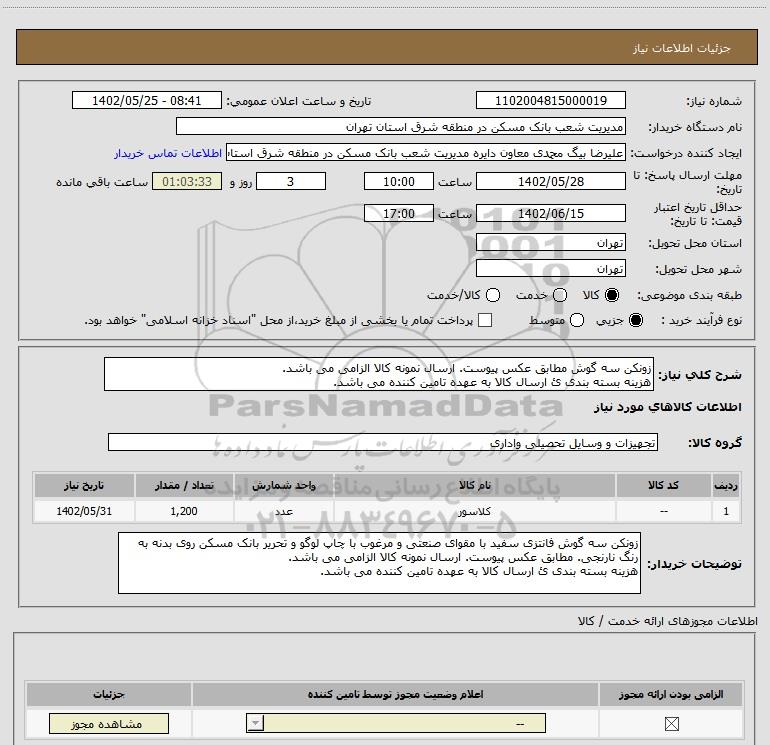770x745 pixels.
Task: Toggle the Islamic treasury payment checkbox
Action: [485, 320]
